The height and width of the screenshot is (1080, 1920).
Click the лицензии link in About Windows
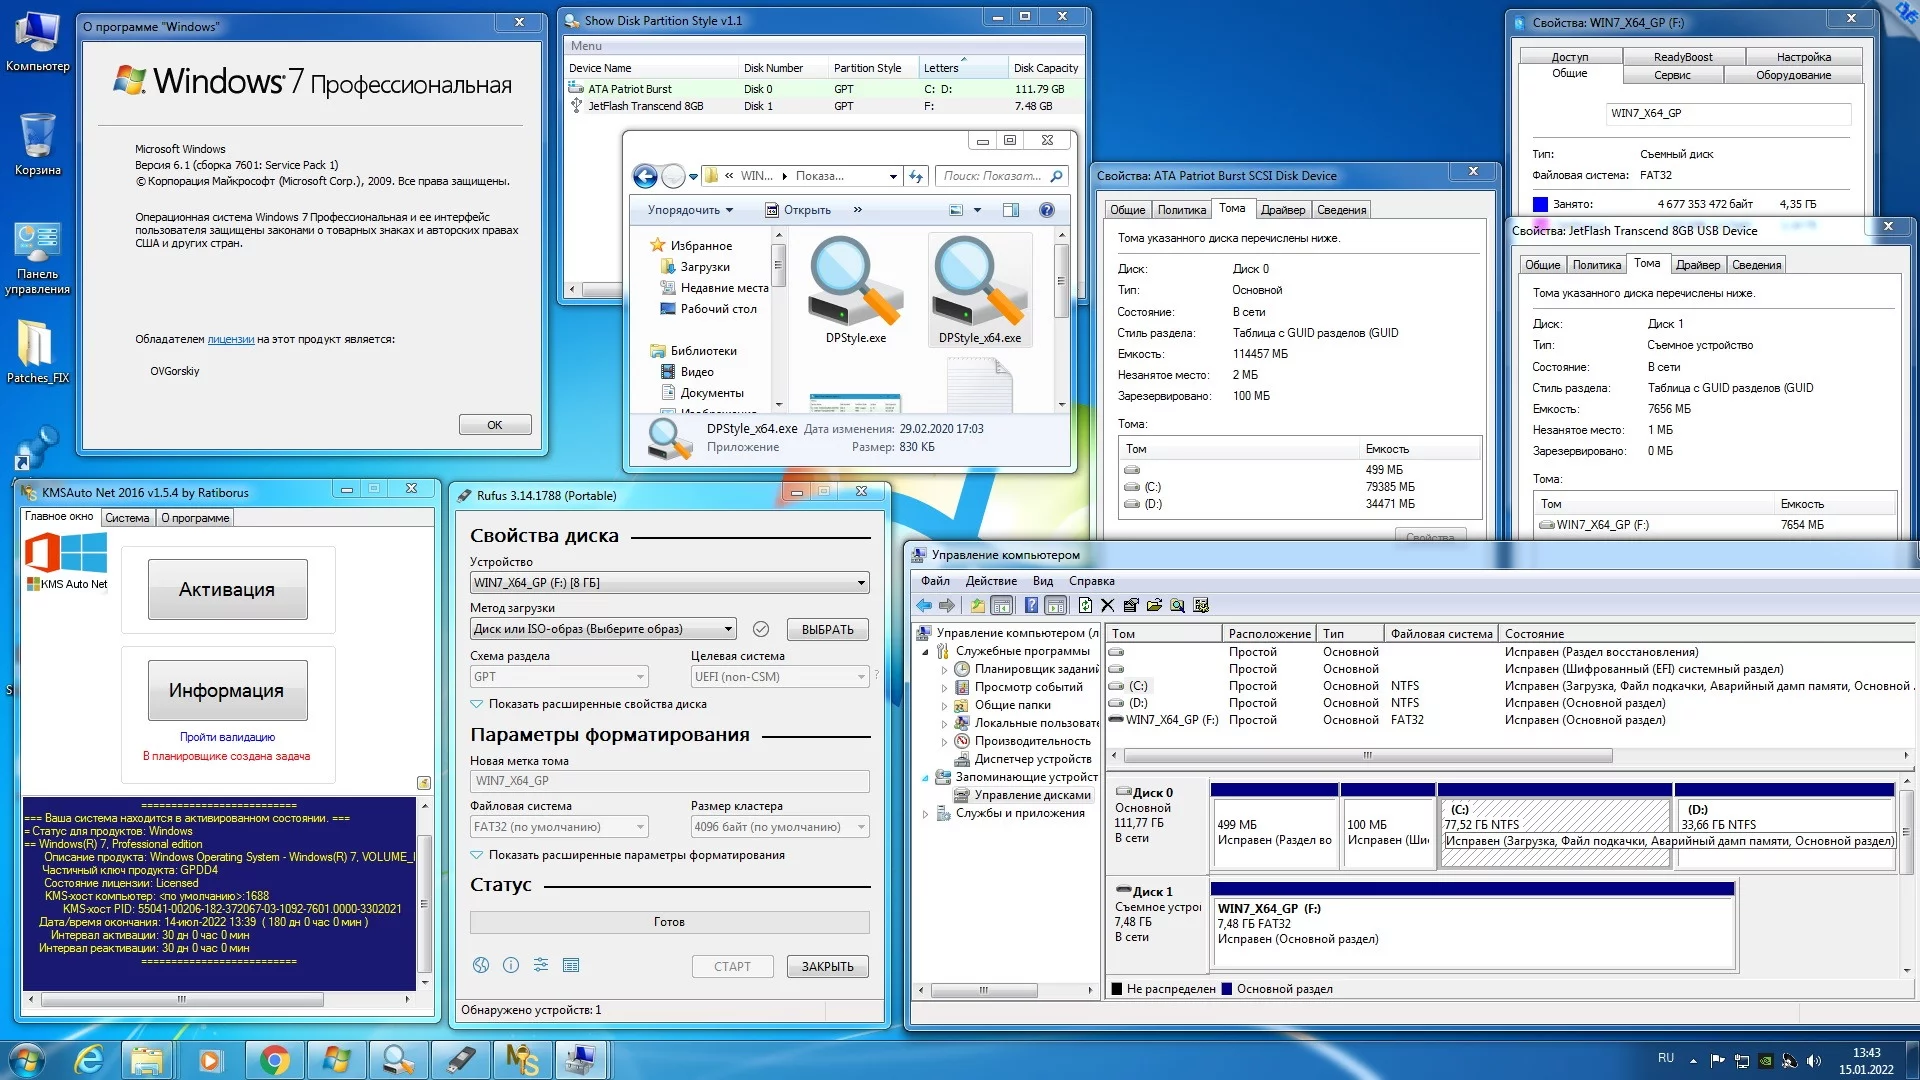[230, 339]
